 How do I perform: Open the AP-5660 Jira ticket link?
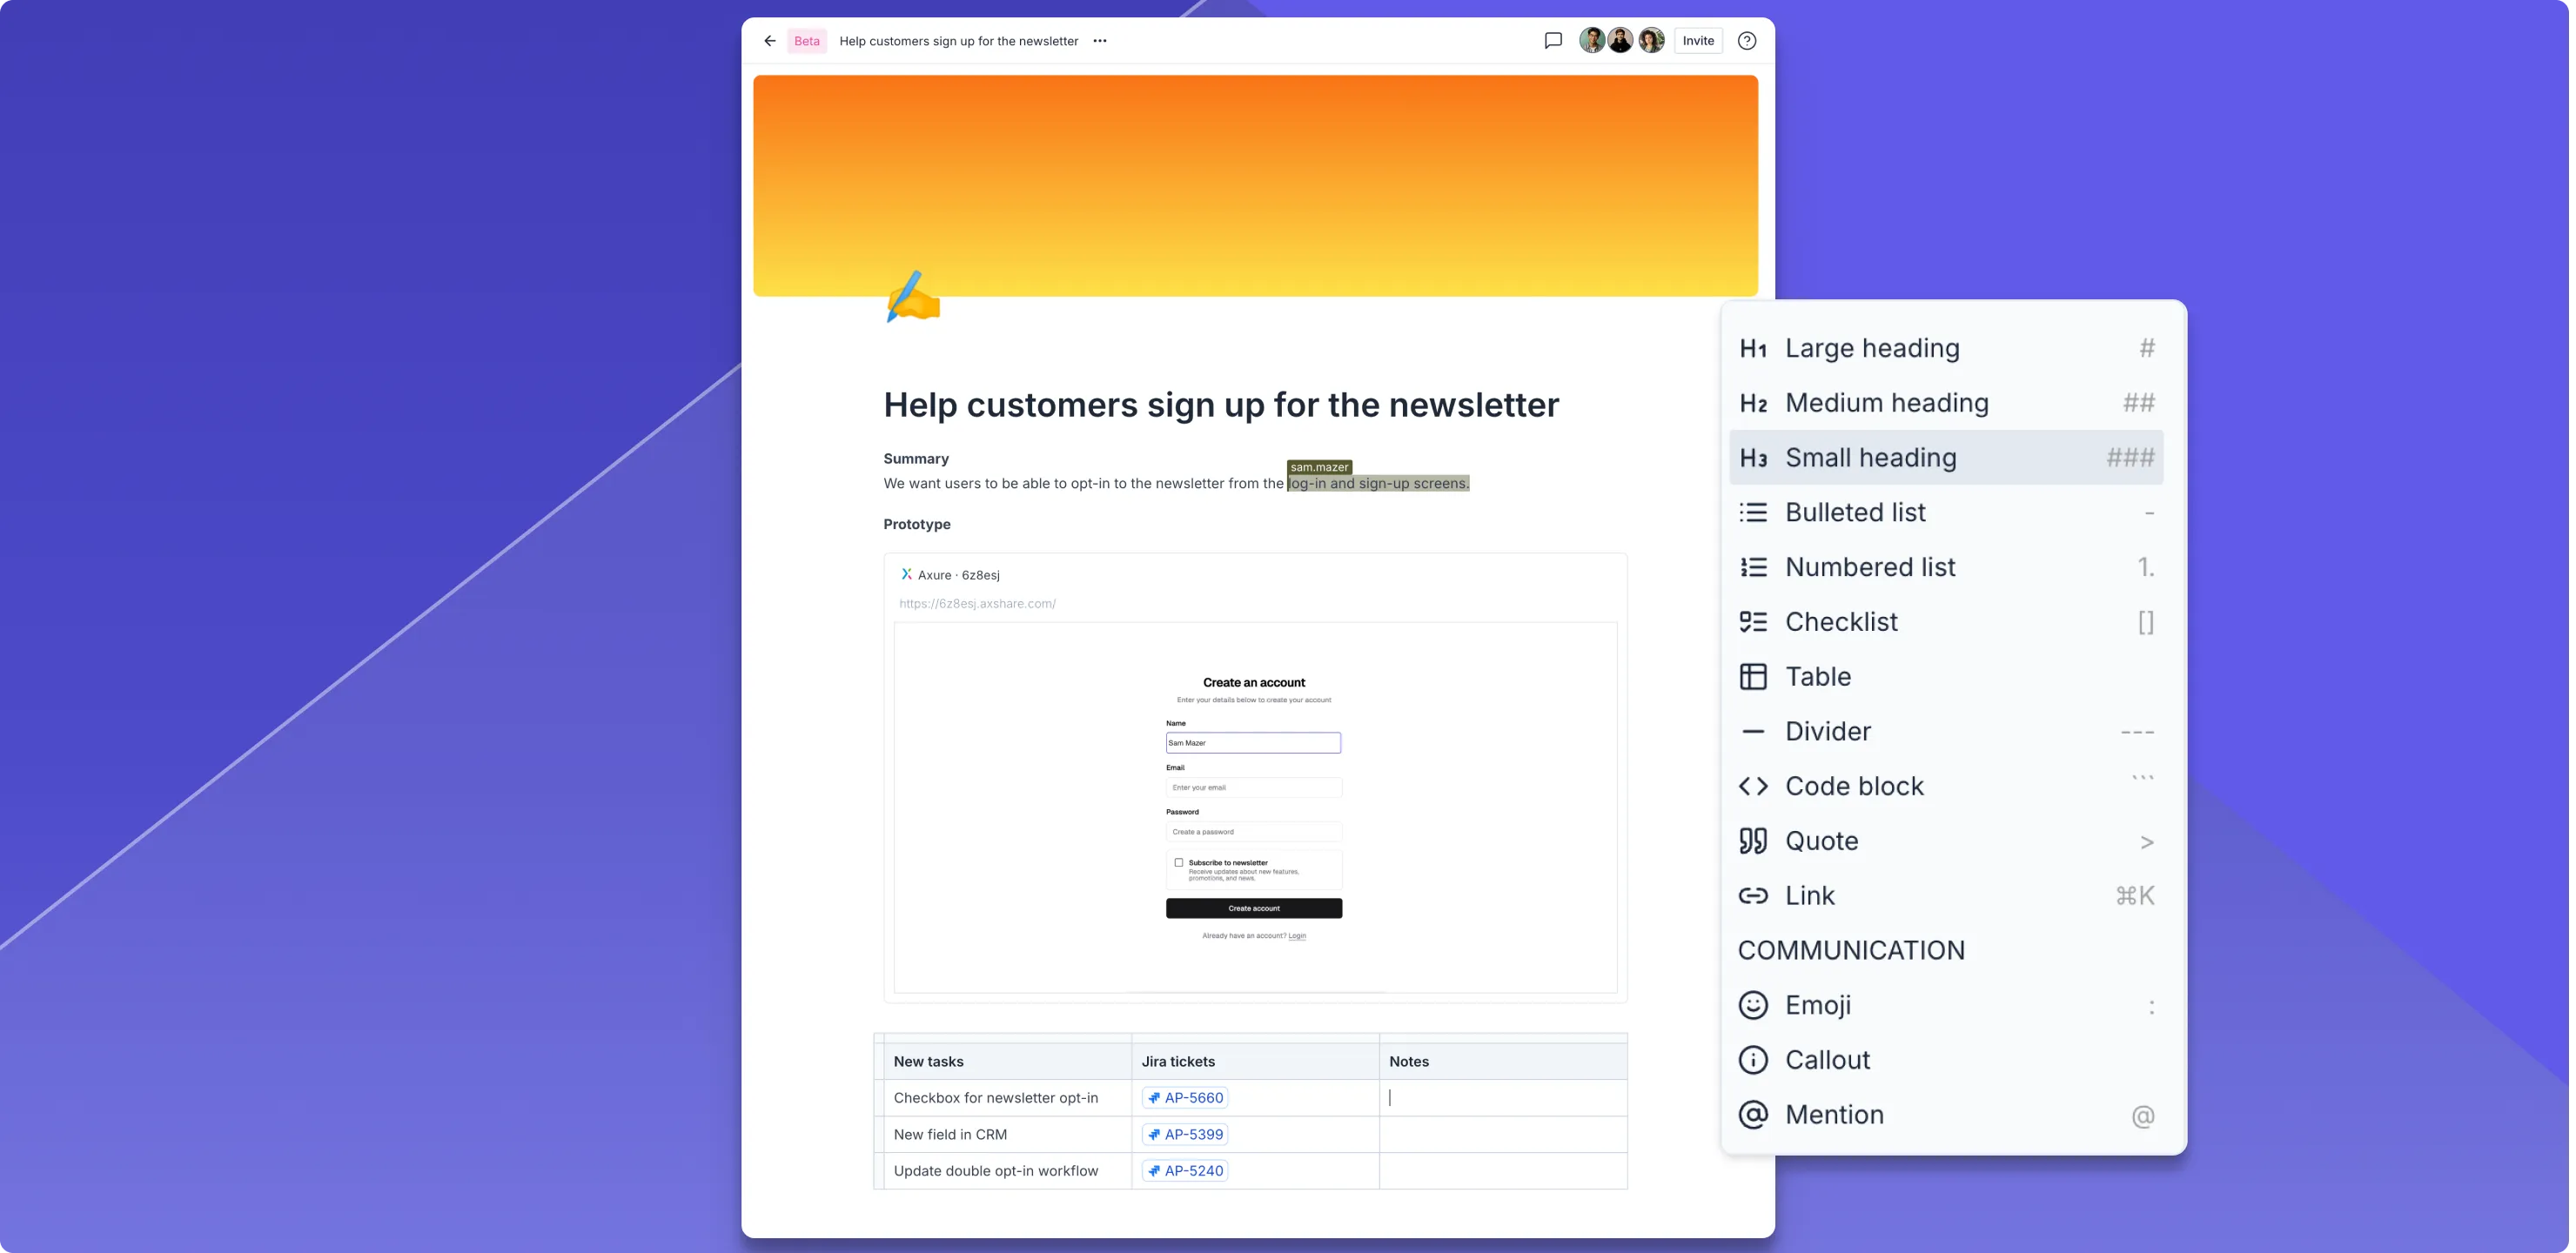coord(1185,1098)
